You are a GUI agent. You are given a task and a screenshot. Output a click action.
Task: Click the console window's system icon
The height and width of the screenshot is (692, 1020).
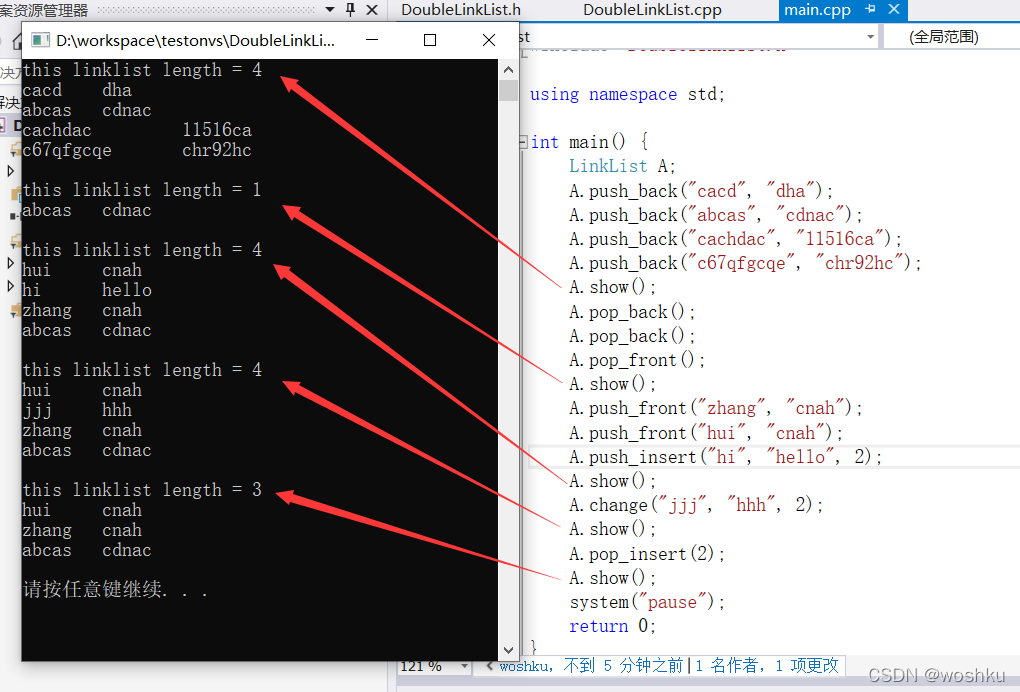[x=40, y=40]
